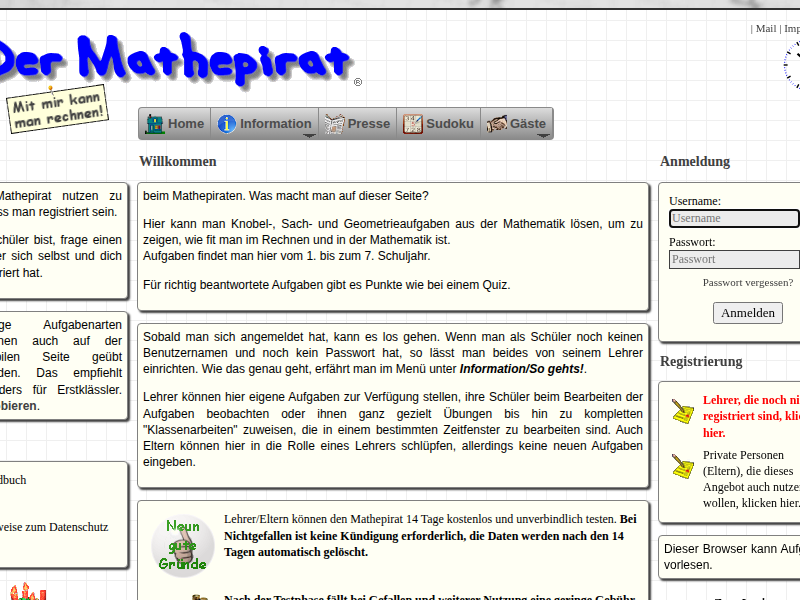This screenshot has width=800, height=600.
Task: Click the Sudoku grid icon
Action: pyautogui.click(x=413, y=124)
